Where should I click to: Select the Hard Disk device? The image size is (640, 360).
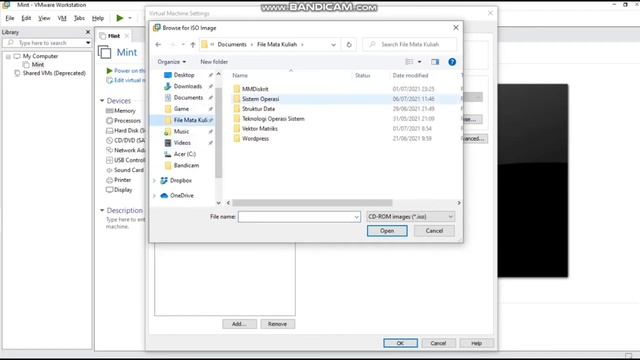pyautogui.click(x=125, y=130)
